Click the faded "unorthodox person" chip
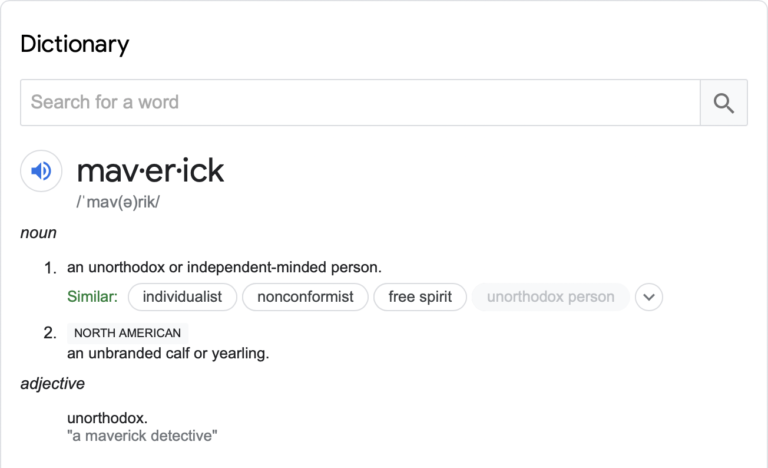The image size is (768, 468). coord(550,297)
